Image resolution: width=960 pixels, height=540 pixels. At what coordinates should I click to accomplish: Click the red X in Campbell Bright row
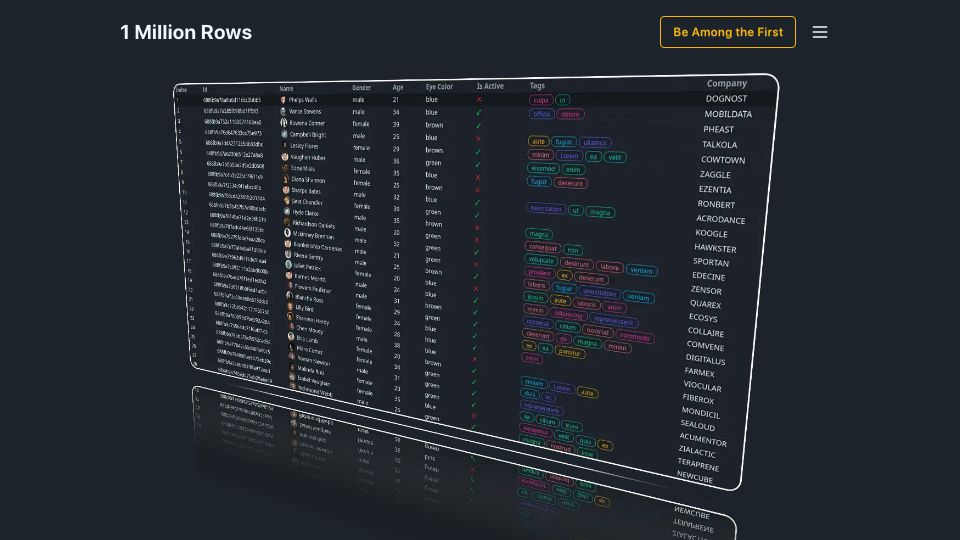coord(478,138)
